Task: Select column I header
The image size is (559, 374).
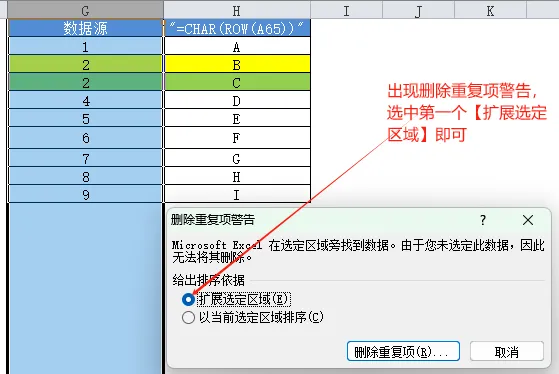Action: tap(346, 10)
